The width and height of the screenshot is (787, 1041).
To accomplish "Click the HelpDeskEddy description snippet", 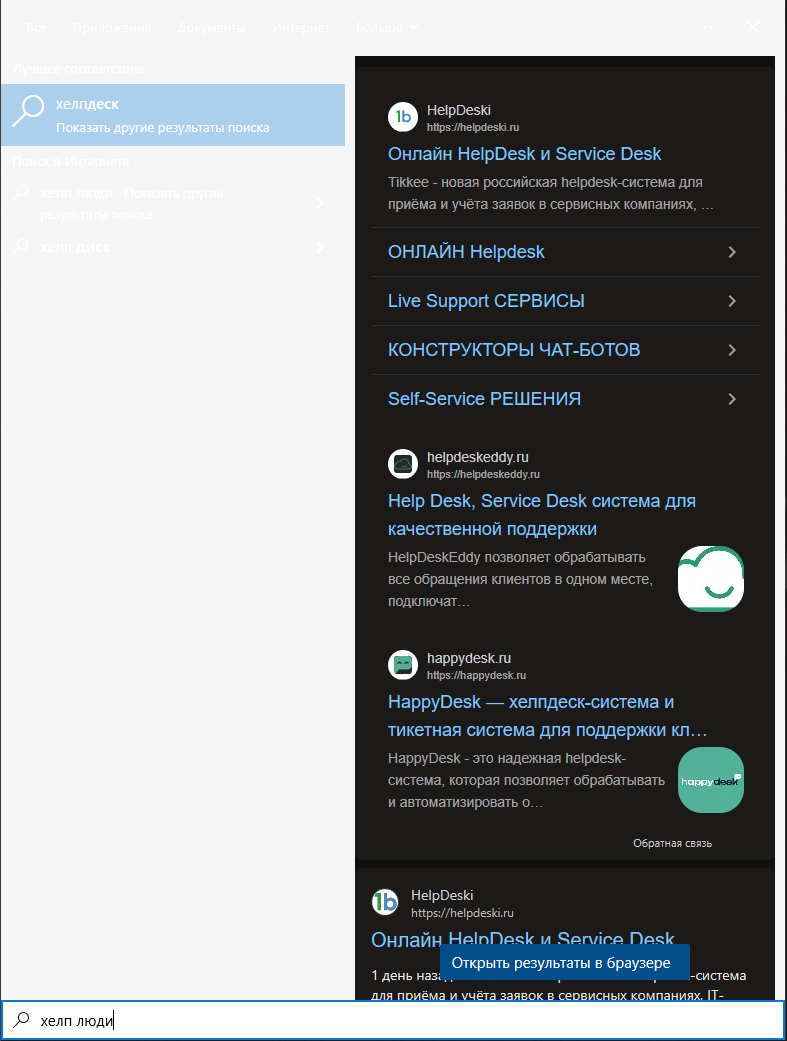I will (521, 580).
